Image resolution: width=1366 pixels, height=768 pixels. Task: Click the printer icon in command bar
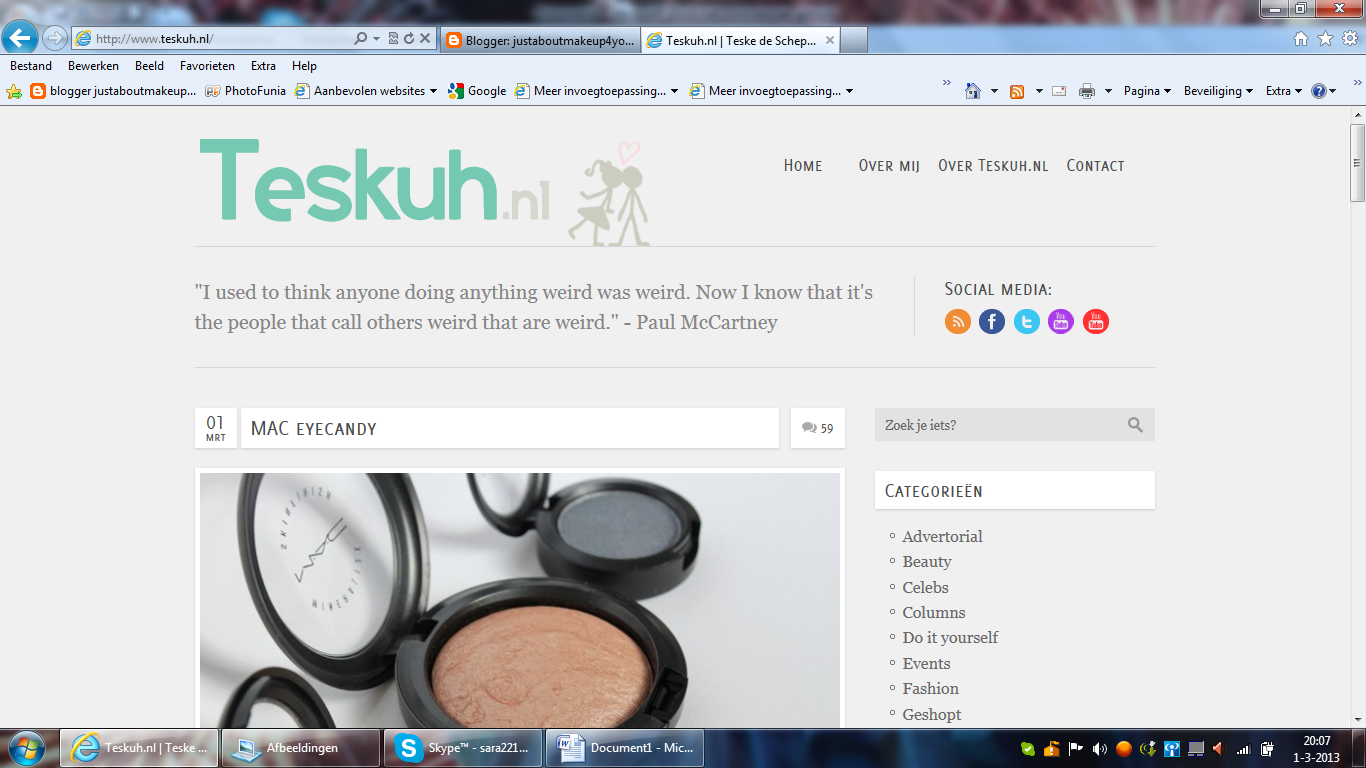point(1087,91)
